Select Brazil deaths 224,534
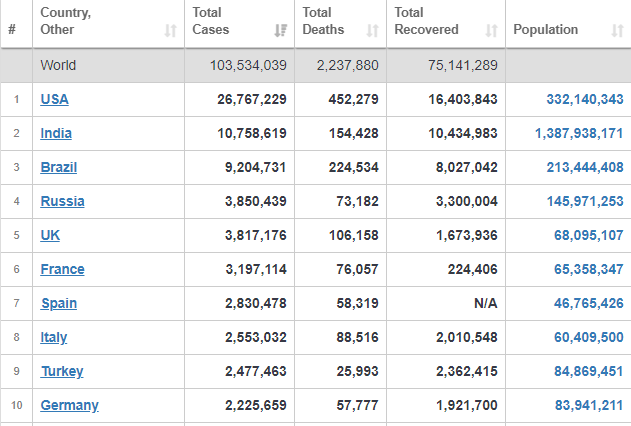The image size is (631, 426). [353, 167]
